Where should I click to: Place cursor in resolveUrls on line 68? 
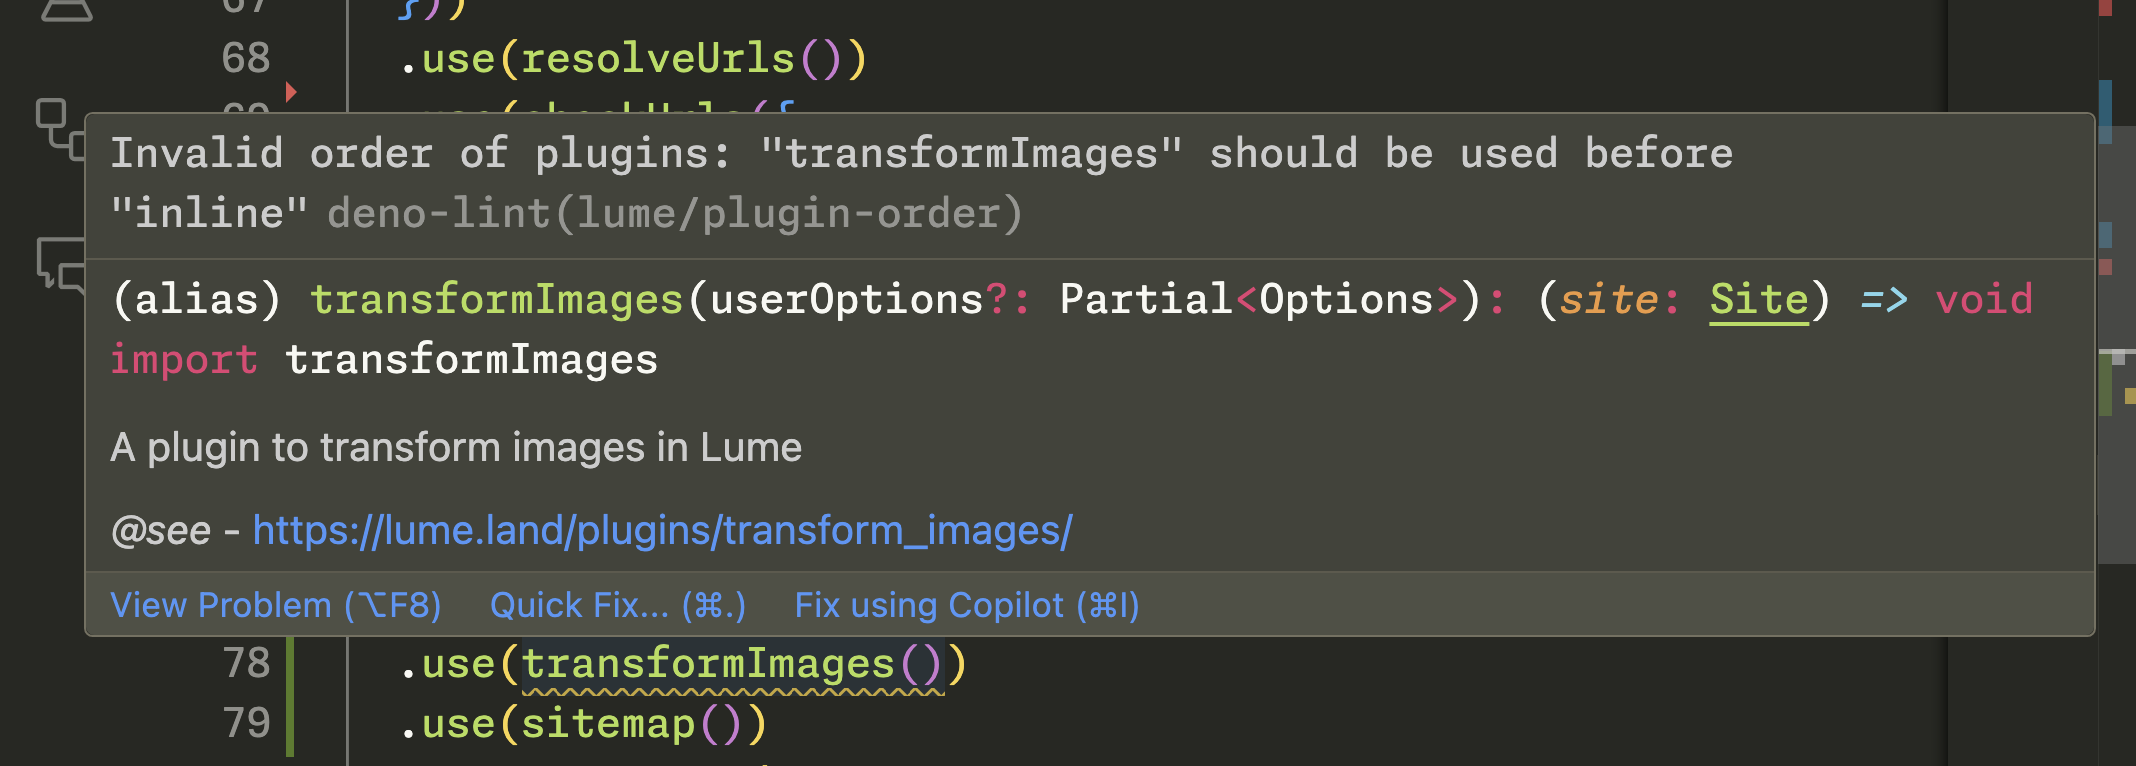click(x=658, y=59)
